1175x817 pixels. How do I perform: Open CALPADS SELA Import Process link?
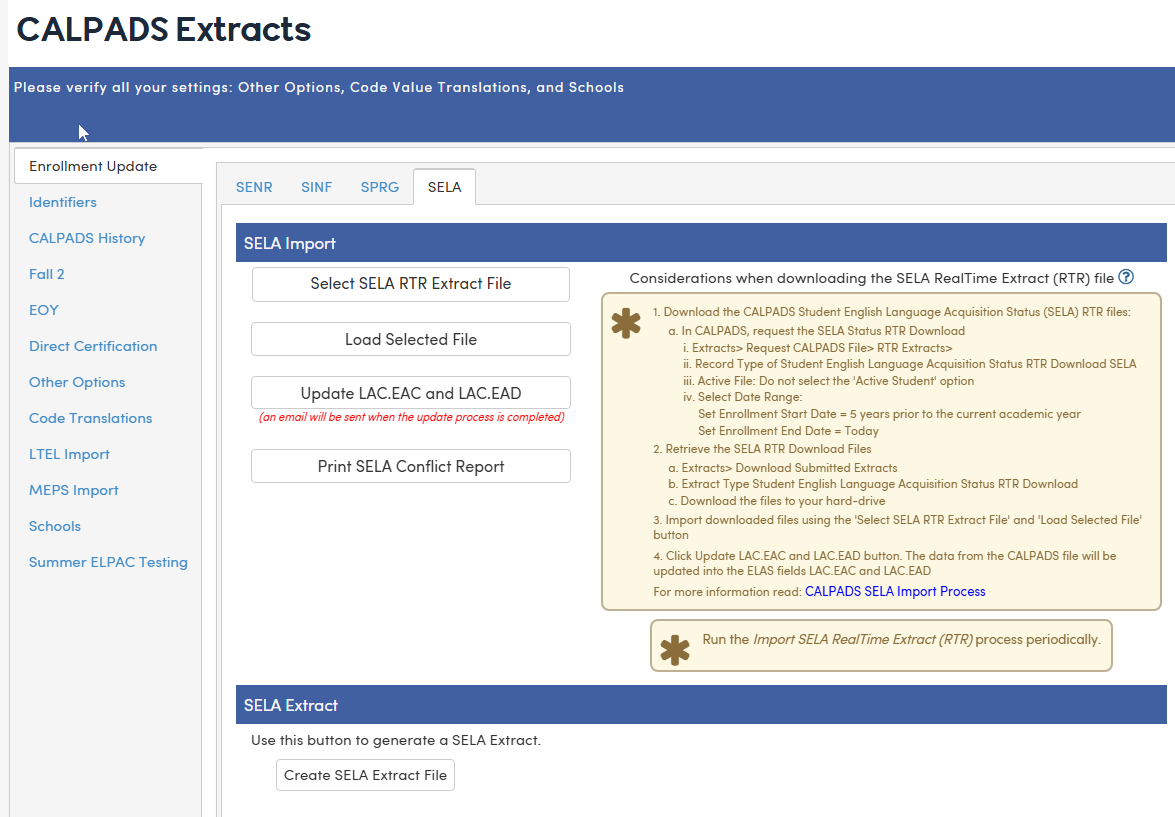click(895, 591)
